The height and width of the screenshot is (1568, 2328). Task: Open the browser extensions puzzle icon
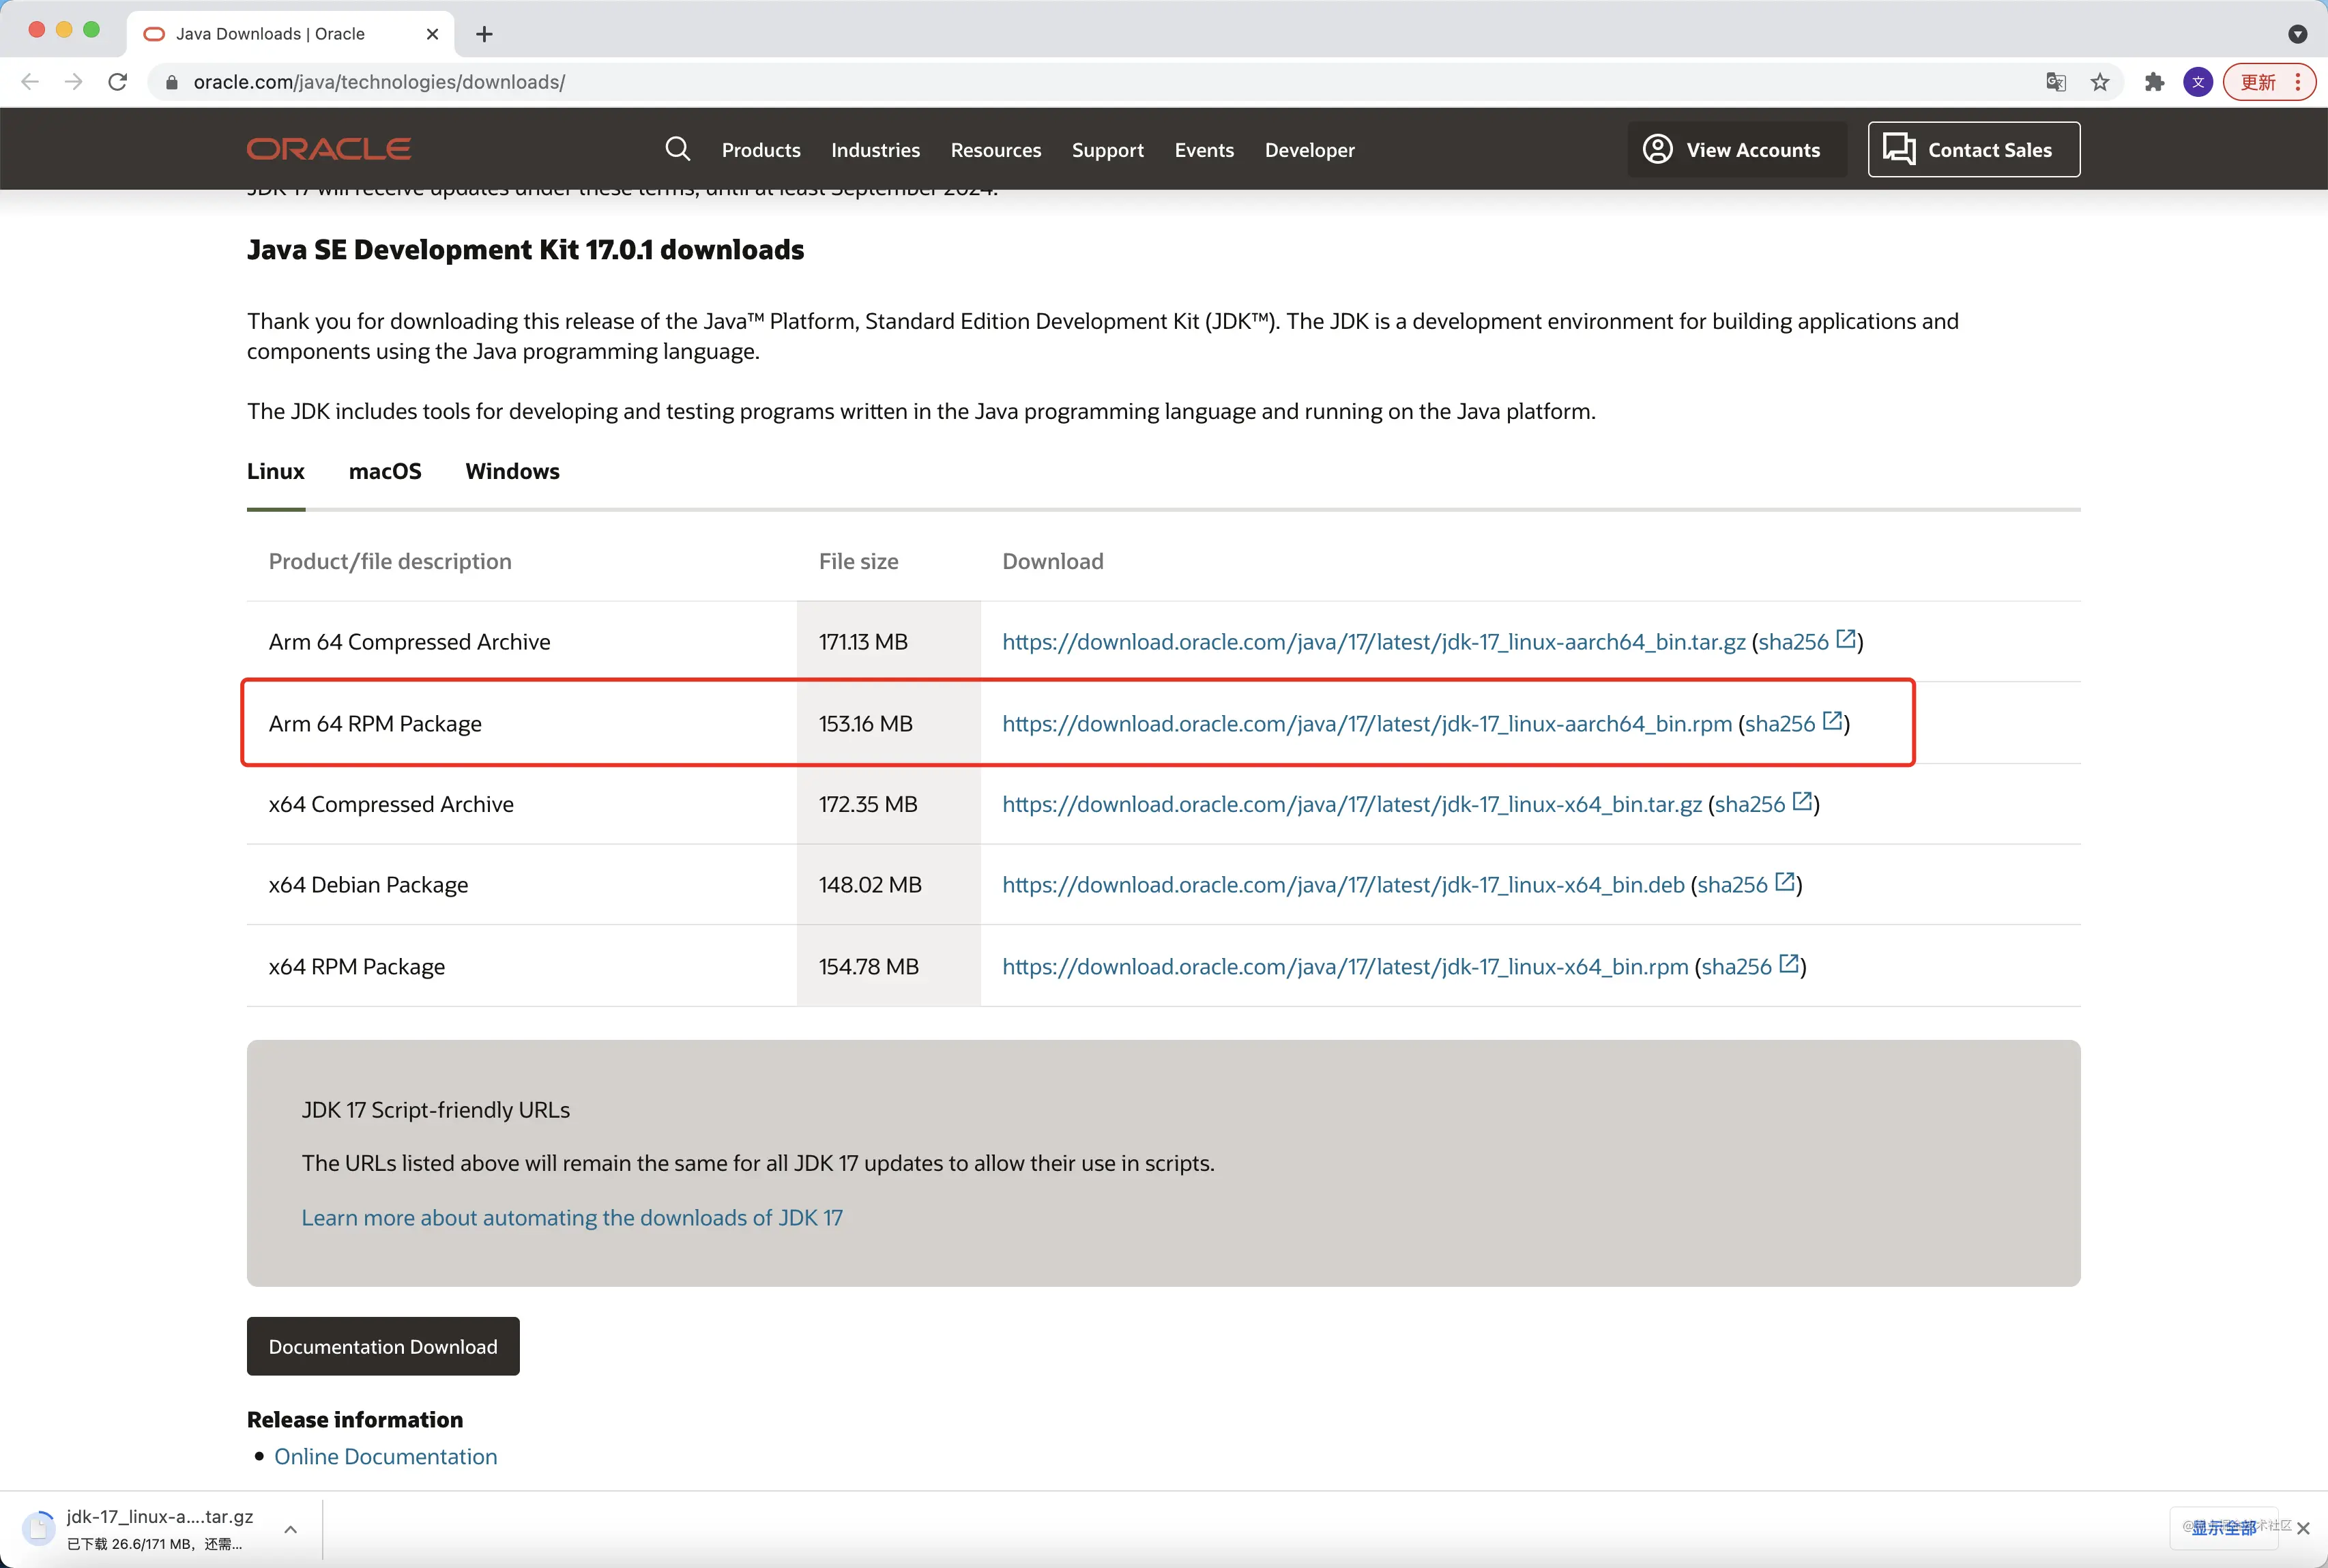[x=2154, y=82]
